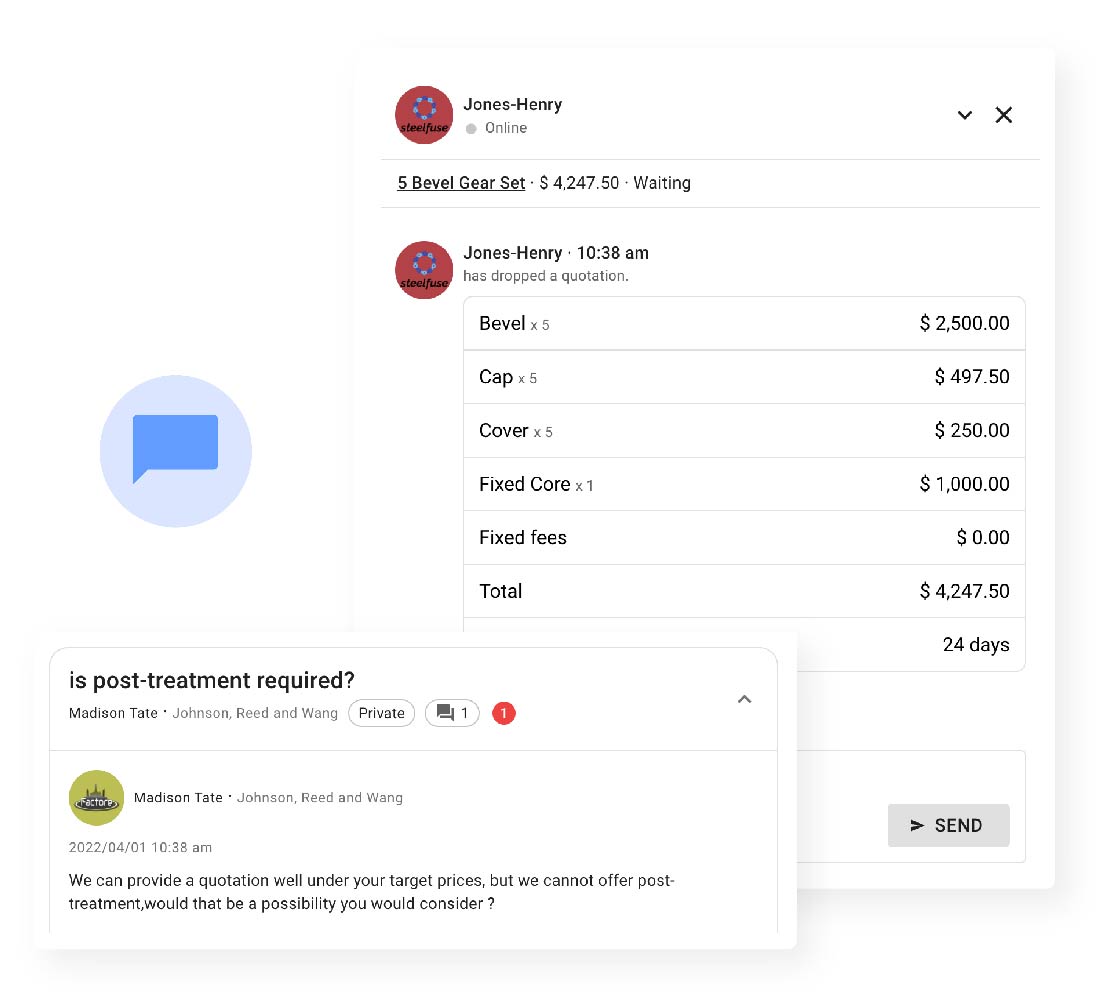Click Madison Tate's Factore avatar
The width and height of the screenshot is (1109, 997).
click(96, 798)
